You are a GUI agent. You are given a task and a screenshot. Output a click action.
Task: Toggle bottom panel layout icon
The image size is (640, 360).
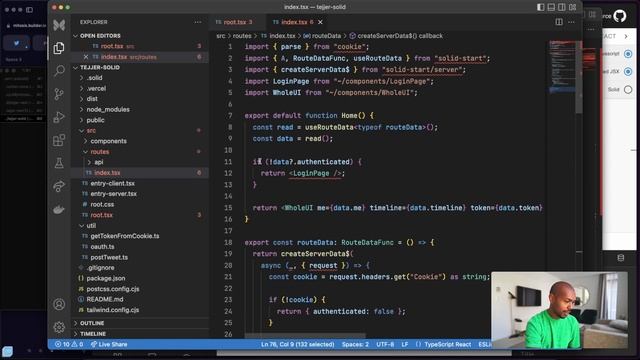551,7
